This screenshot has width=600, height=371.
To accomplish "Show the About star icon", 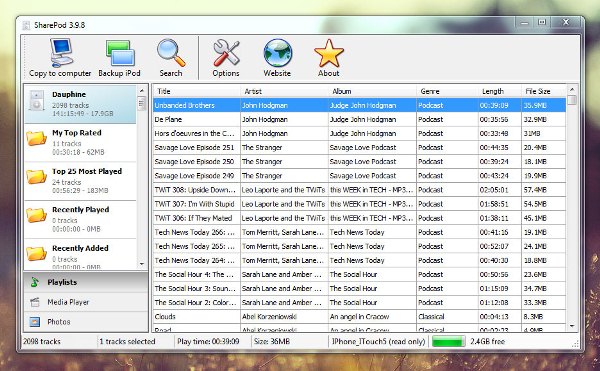I will [329, 58].
